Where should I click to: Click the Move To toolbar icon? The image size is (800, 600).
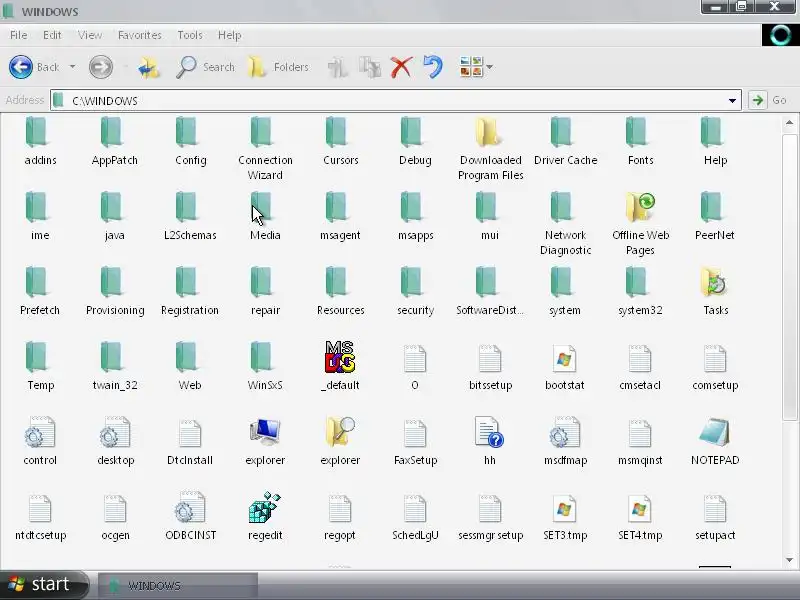[338, 67]
